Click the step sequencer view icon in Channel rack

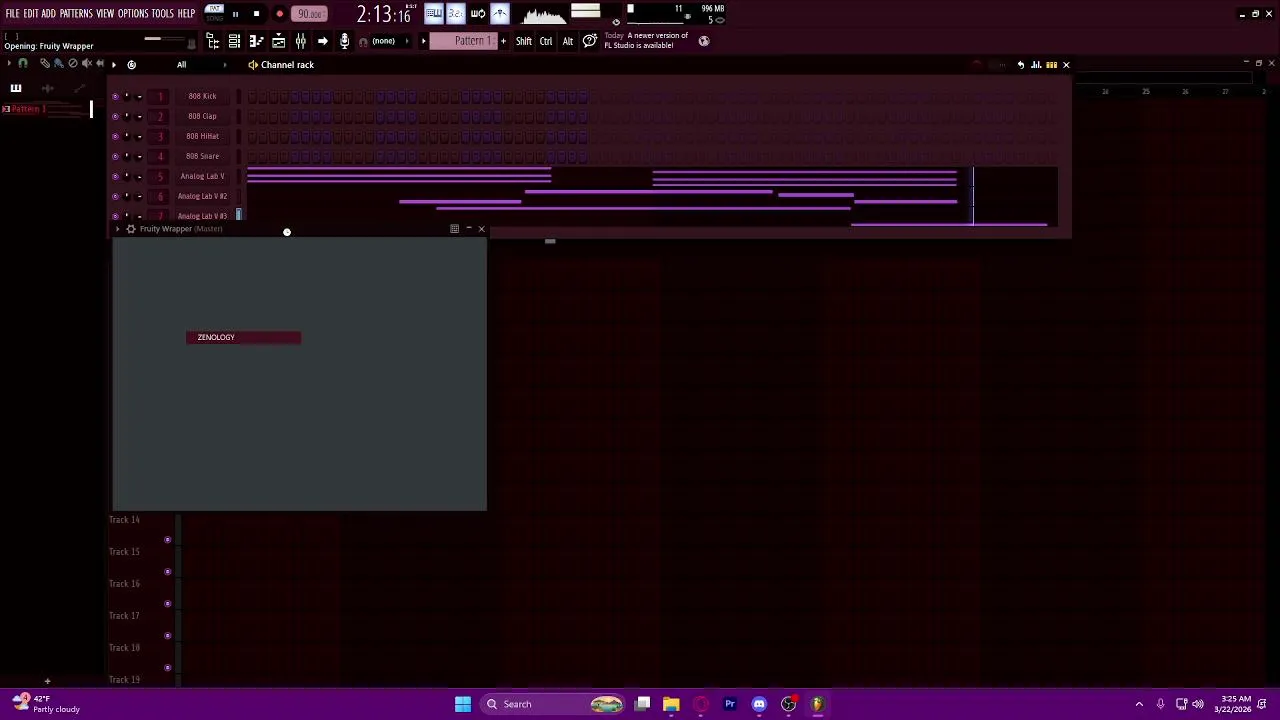(x=1052, y=65)
